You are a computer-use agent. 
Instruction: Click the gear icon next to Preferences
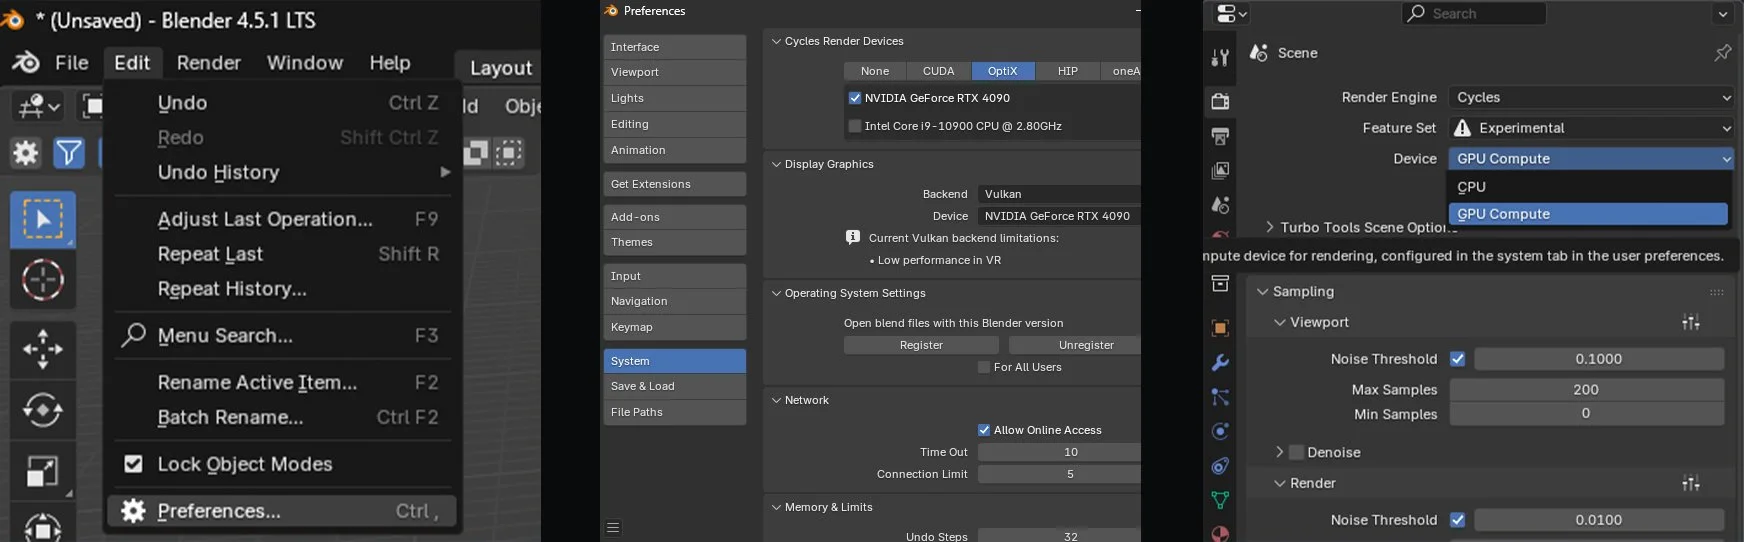coord(133,511)
